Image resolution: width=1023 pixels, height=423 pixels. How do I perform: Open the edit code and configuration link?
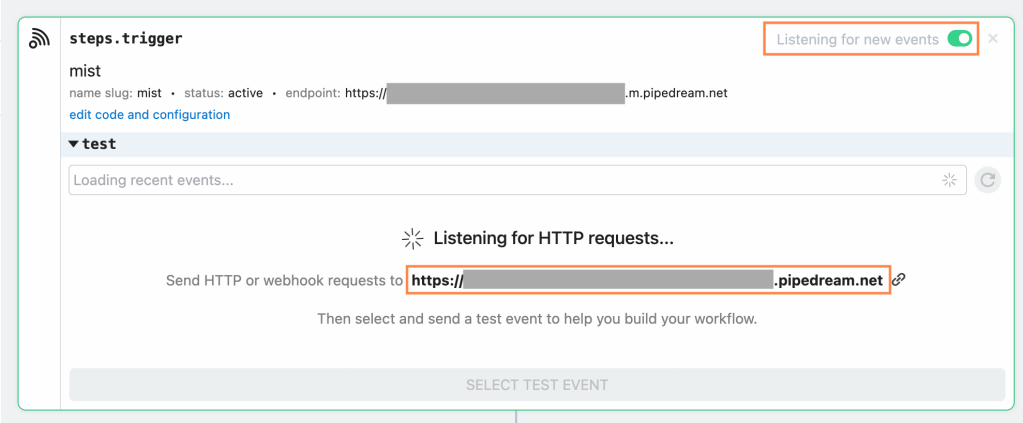pos(149,115)
